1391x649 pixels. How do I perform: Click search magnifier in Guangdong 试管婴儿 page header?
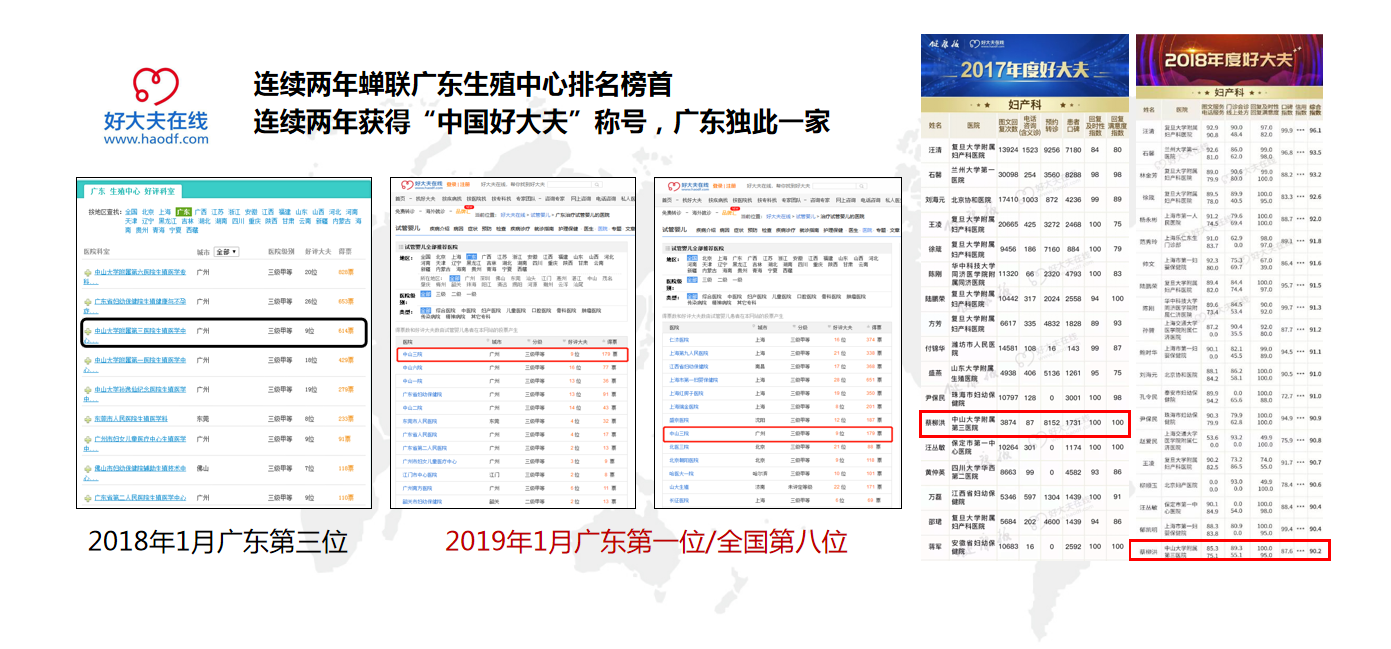click(597, 185)
